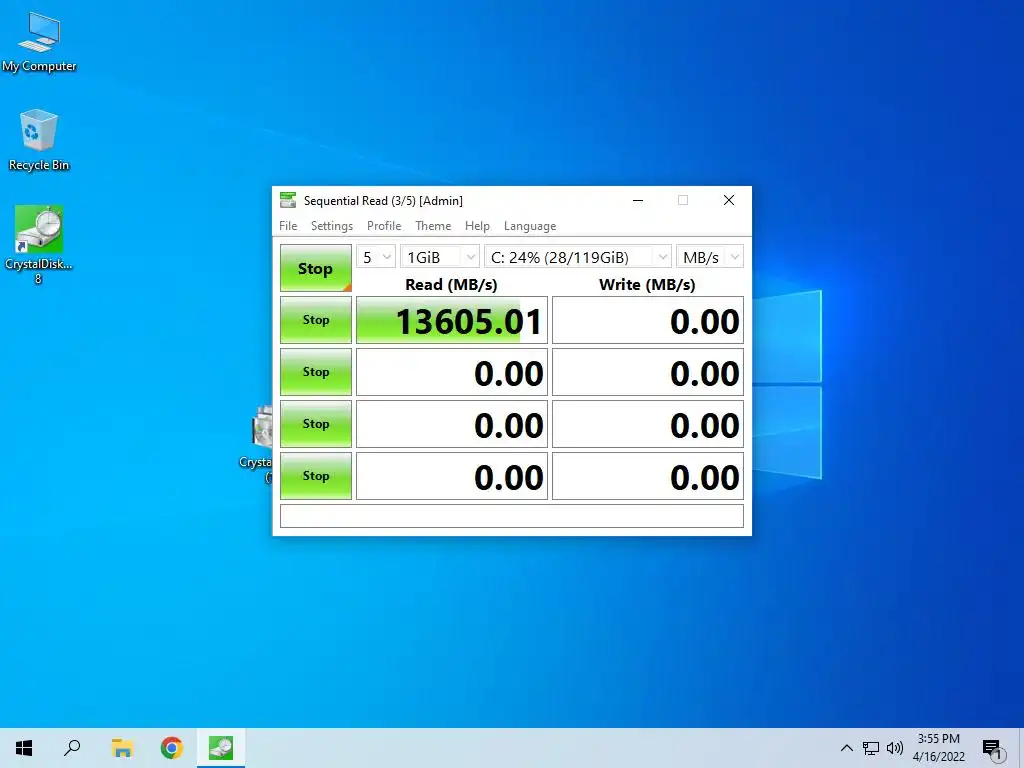
Task: Click CrystalDiskMark title bar app icon
Action: point(287,200)
